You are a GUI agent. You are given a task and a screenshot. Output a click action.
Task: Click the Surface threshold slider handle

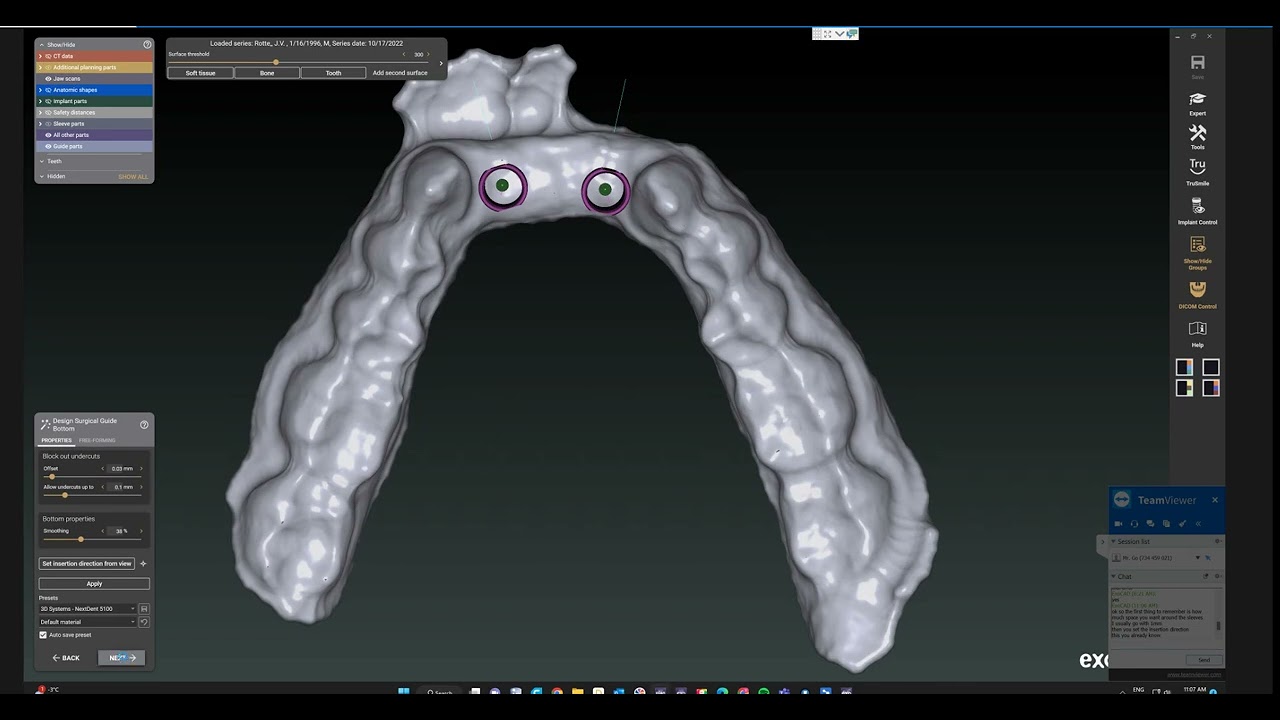pyautogui.click(x=276, y=62)
